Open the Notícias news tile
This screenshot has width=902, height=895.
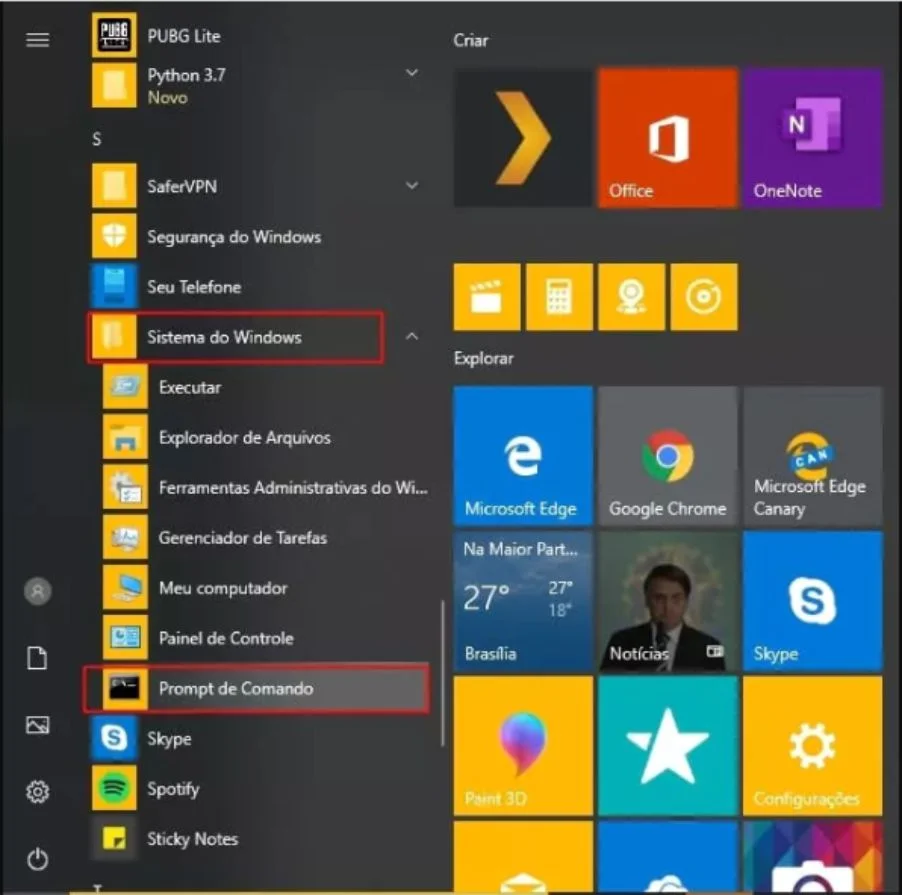[668, 601]
